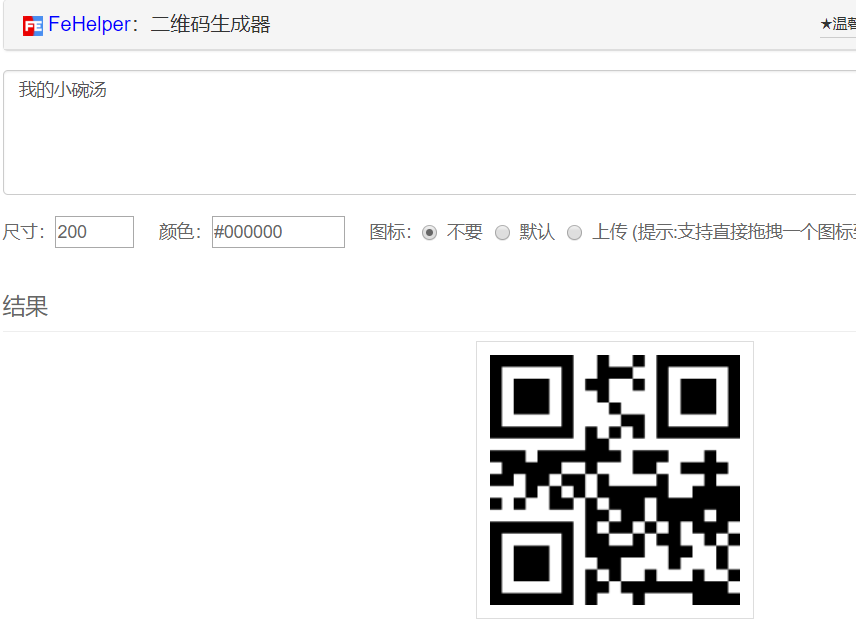The height and width of the screenshot is (627, 856).
Task: Click the text area containing 我的小碗汤
Action: pyautogui.click(x=430, y=132)
